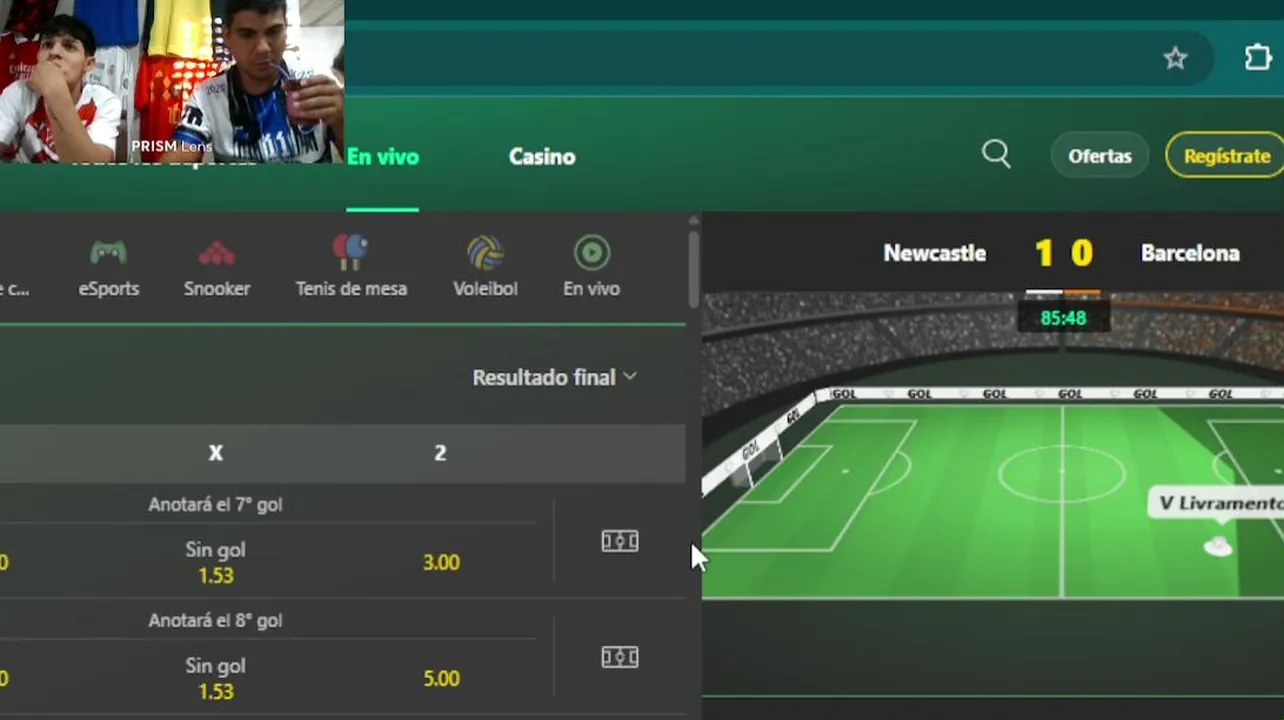The image size is (1284, 720).
Task: Open match tracker icon for 7° gol
Action: pyautogui.click(x=619, y=541)
